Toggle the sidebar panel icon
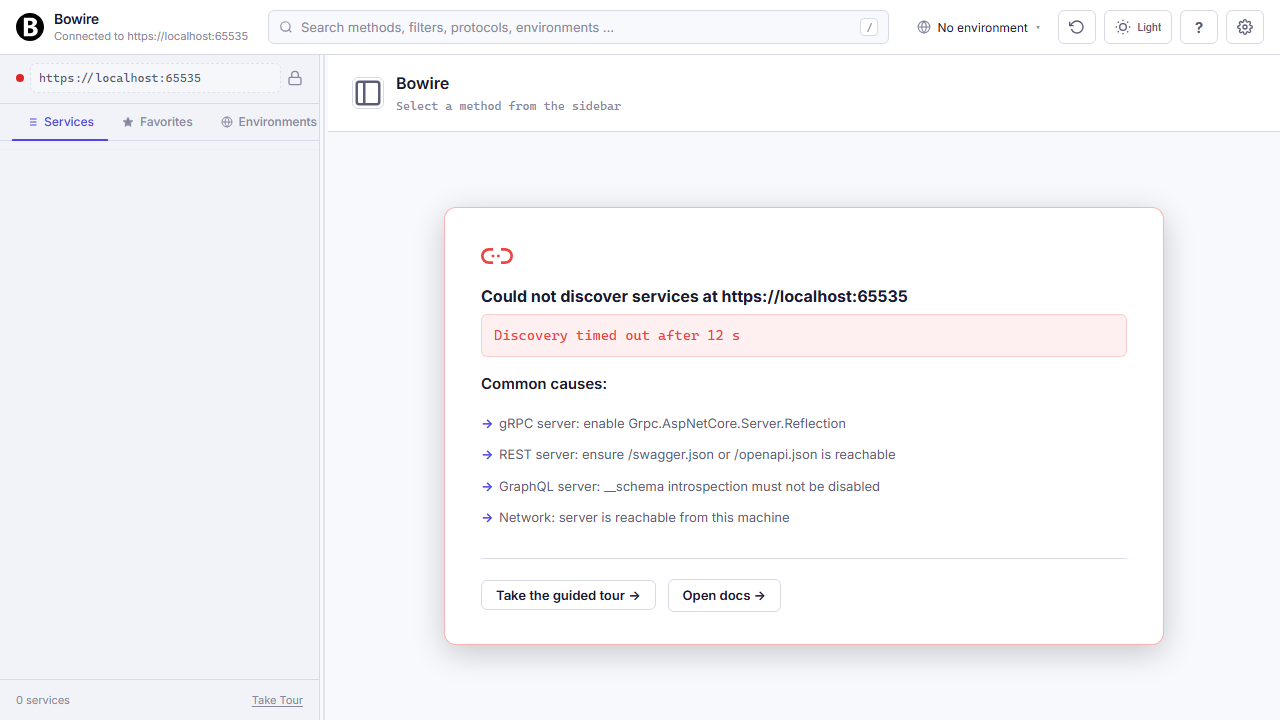The height and width of the screenshot is (720, 1280). (x=368, y=93)
